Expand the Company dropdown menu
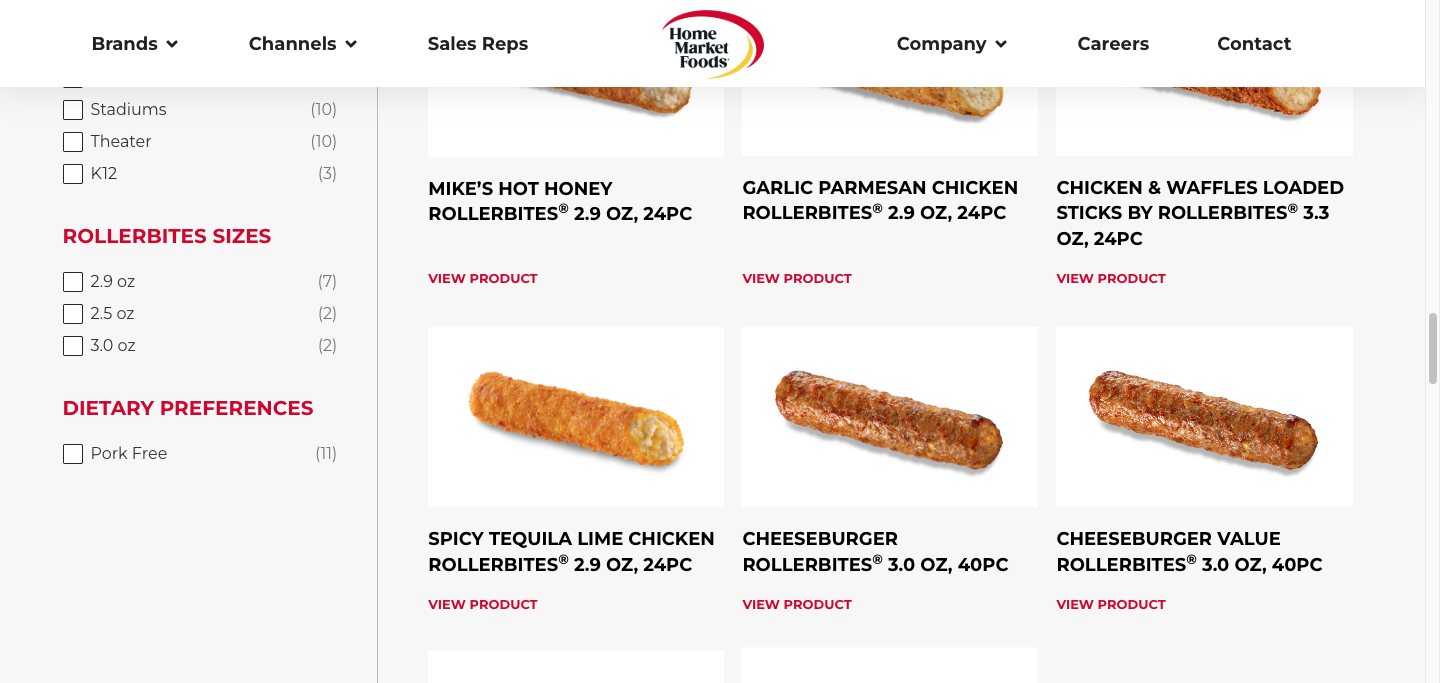 click(x=951, y=44)
